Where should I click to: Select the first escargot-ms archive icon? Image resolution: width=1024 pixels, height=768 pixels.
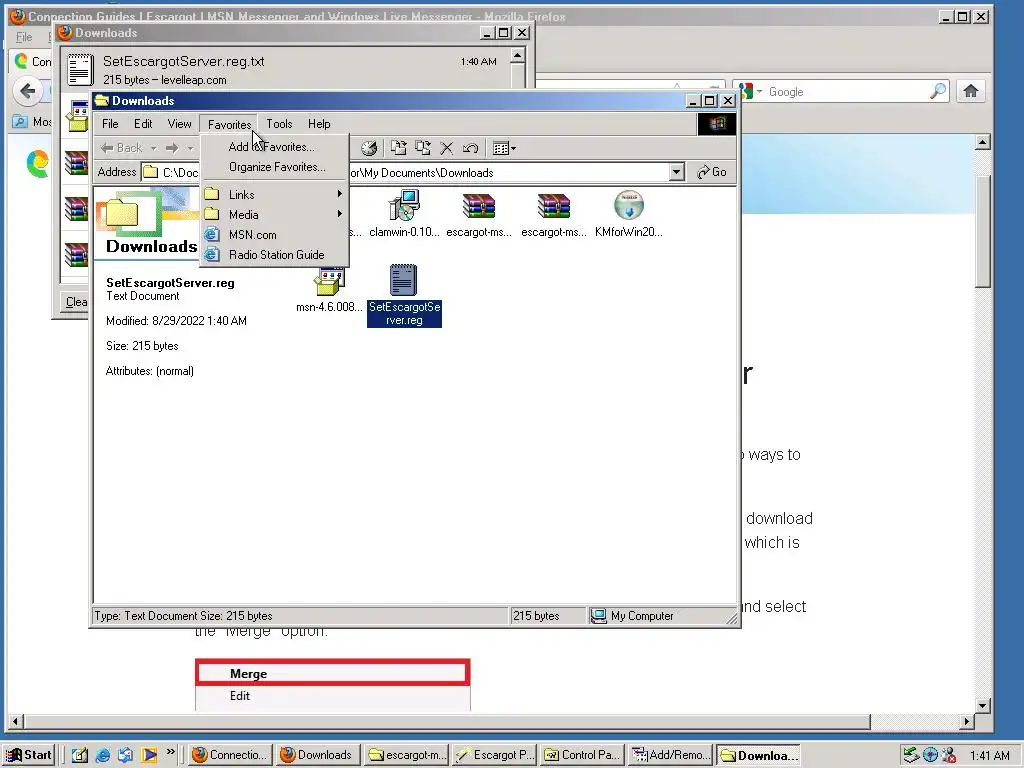(x=479, y=214)
